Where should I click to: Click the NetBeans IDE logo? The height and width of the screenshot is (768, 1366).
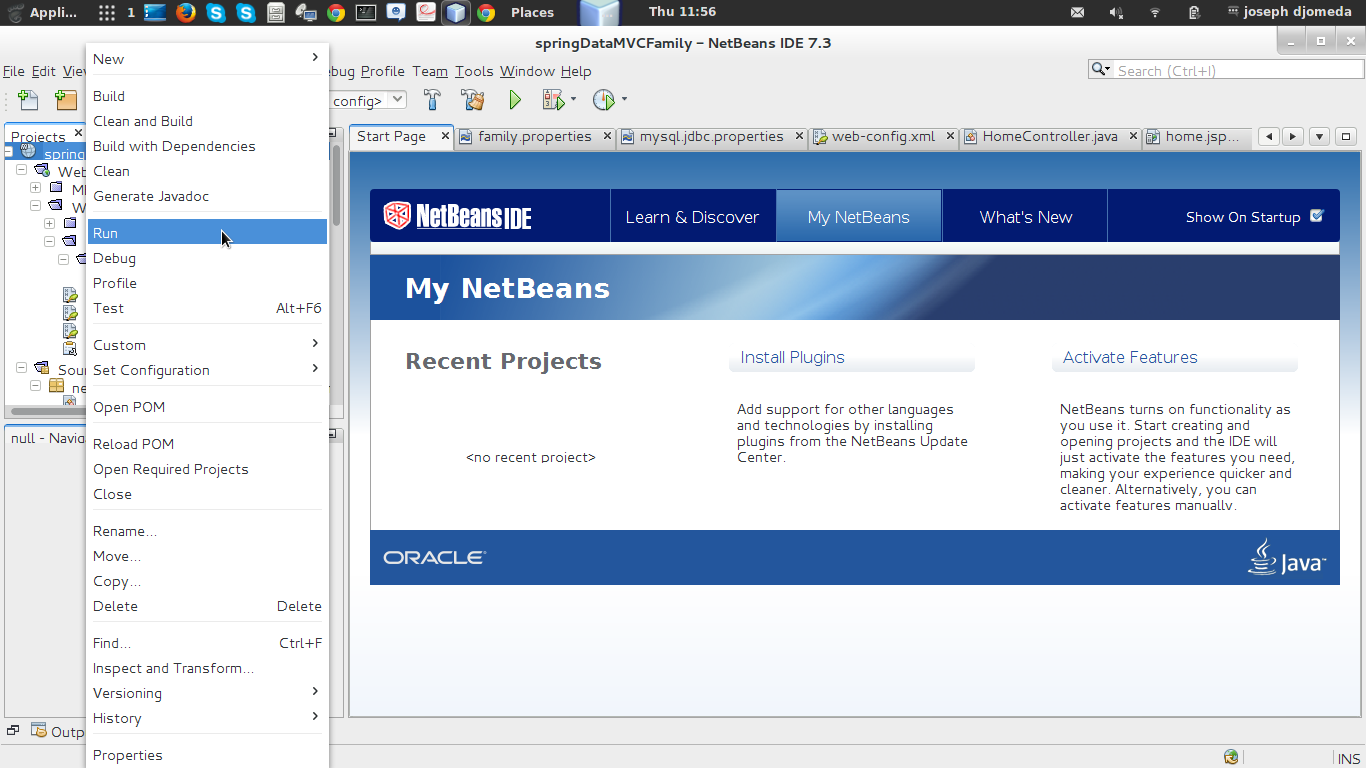458,216
